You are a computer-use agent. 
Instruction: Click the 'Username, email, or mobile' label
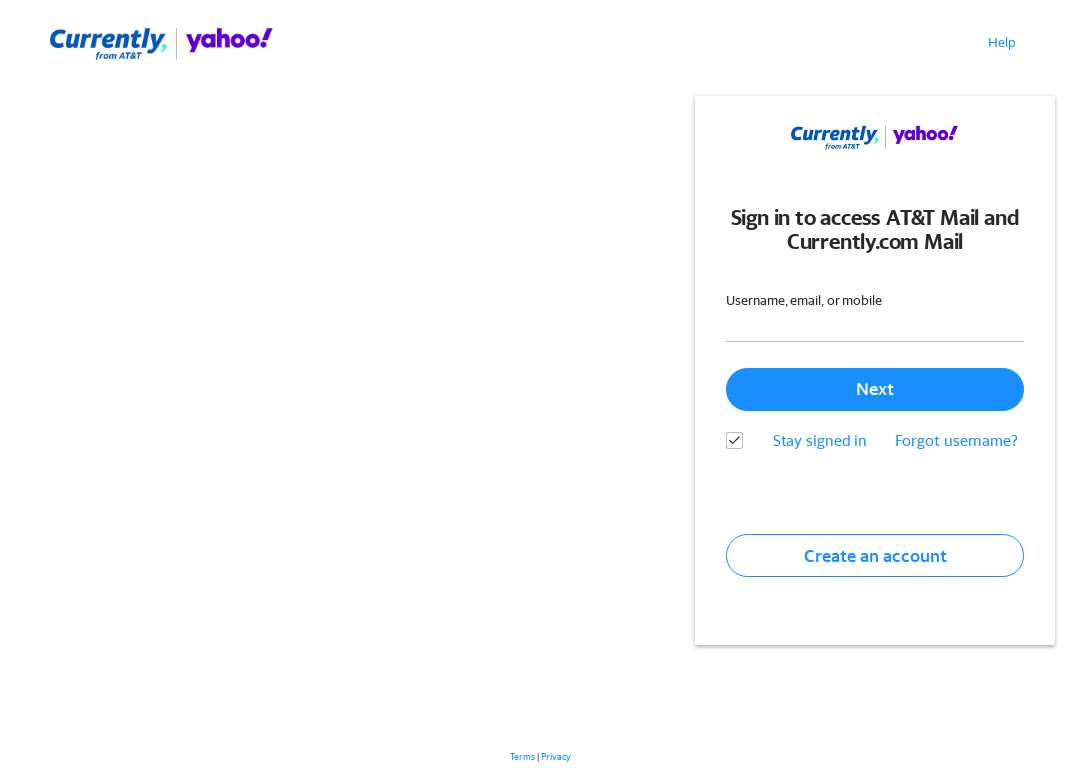[804, 300]
